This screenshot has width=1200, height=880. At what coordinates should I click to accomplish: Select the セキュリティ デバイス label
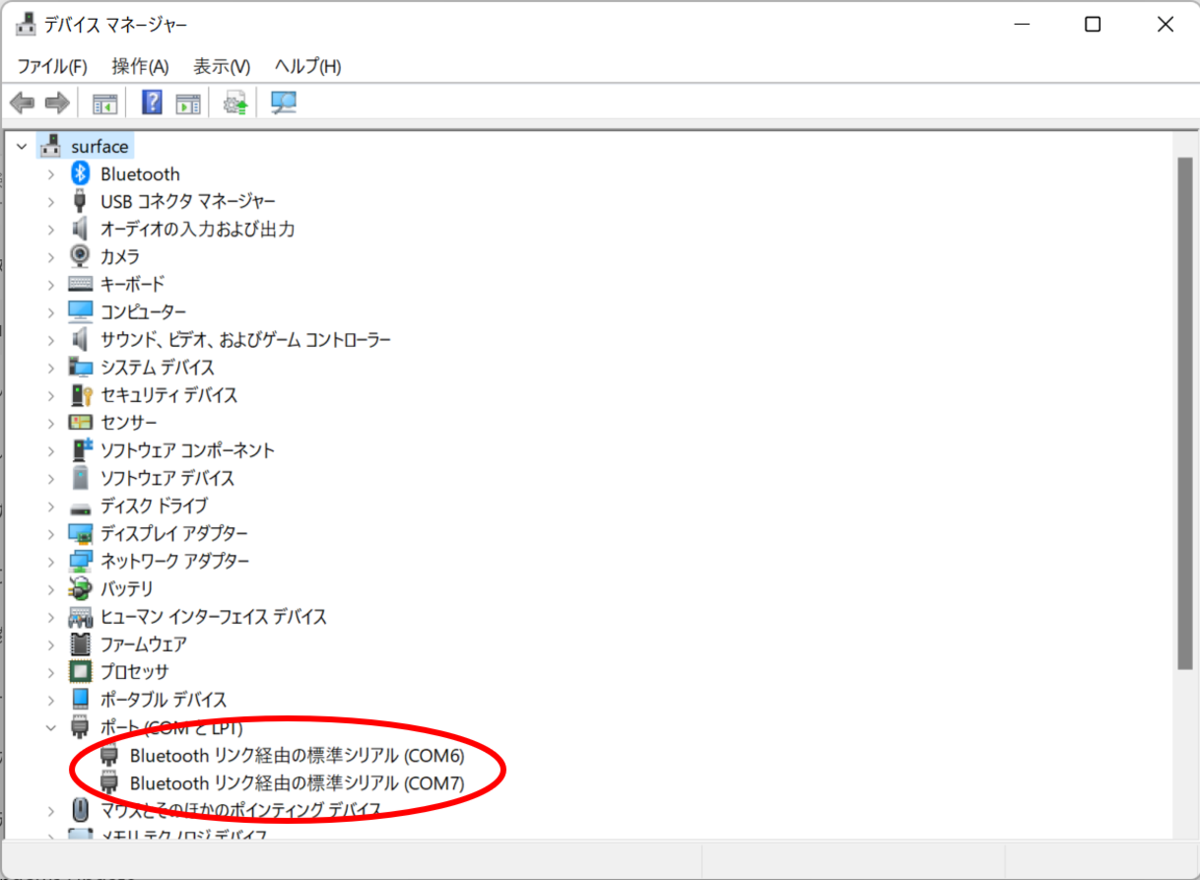click(169, 395)
